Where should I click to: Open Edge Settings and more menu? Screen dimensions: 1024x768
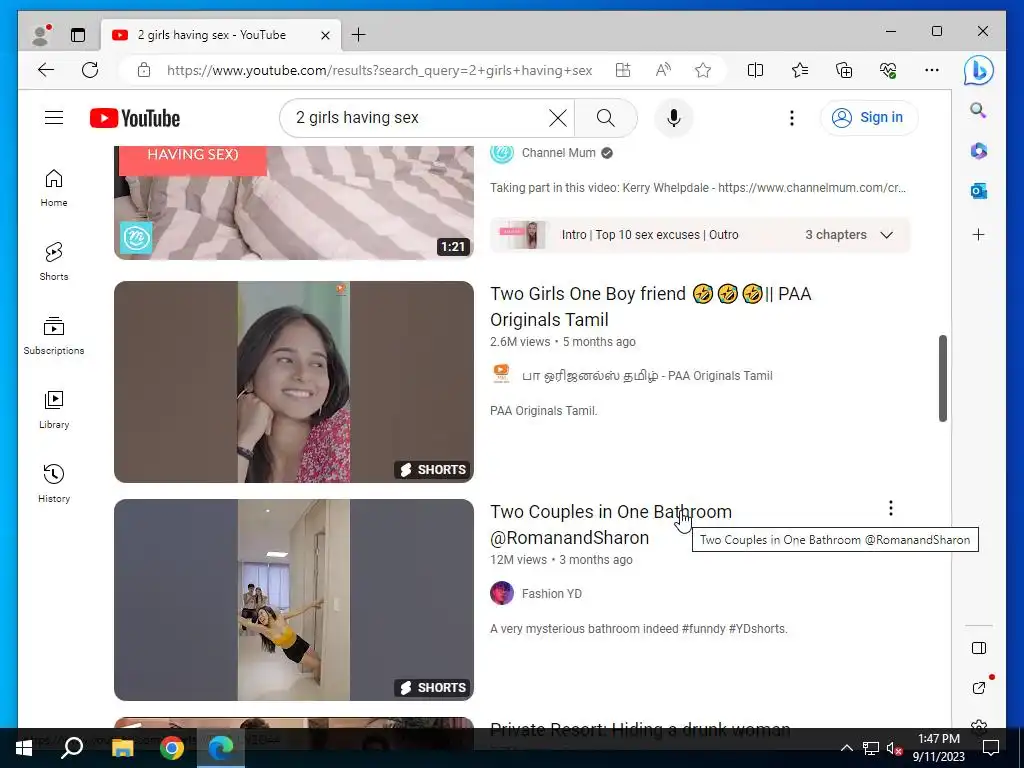(x=932, y=70)
